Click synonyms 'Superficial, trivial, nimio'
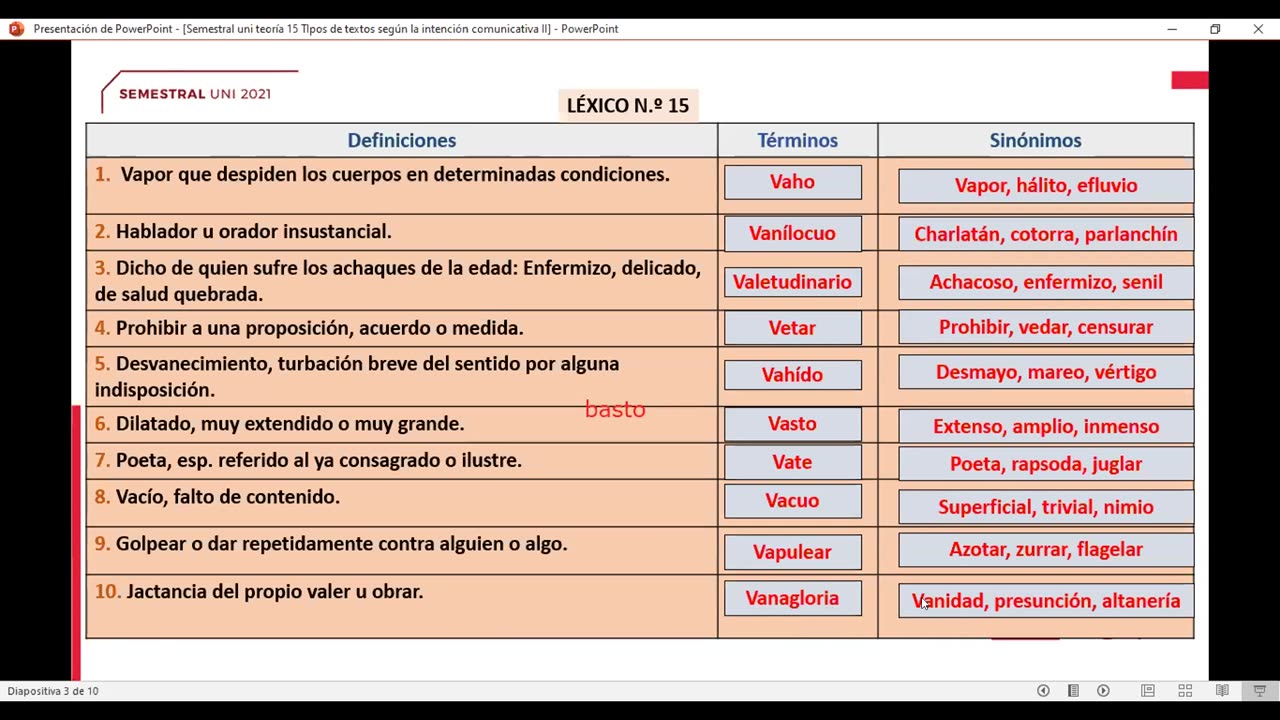 click(1046, 507)
